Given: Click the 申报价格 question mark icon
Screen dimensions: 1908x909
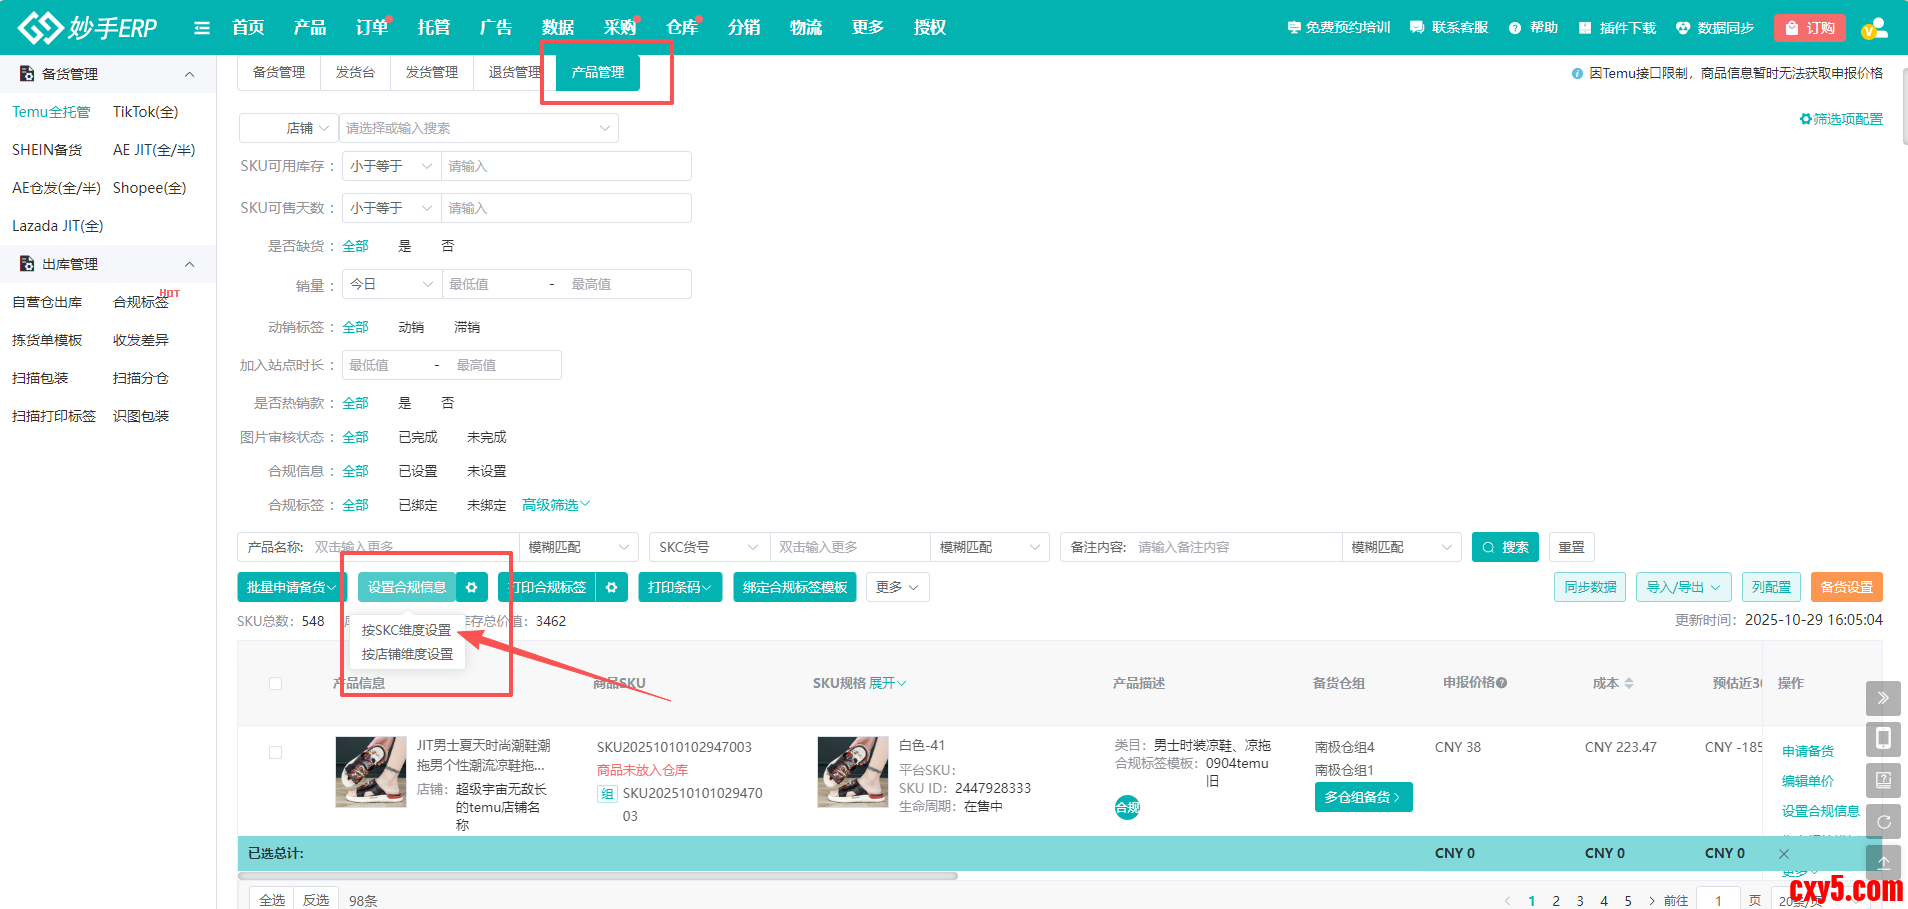Looking at the screenshot, I should [x=1501, y=683].
